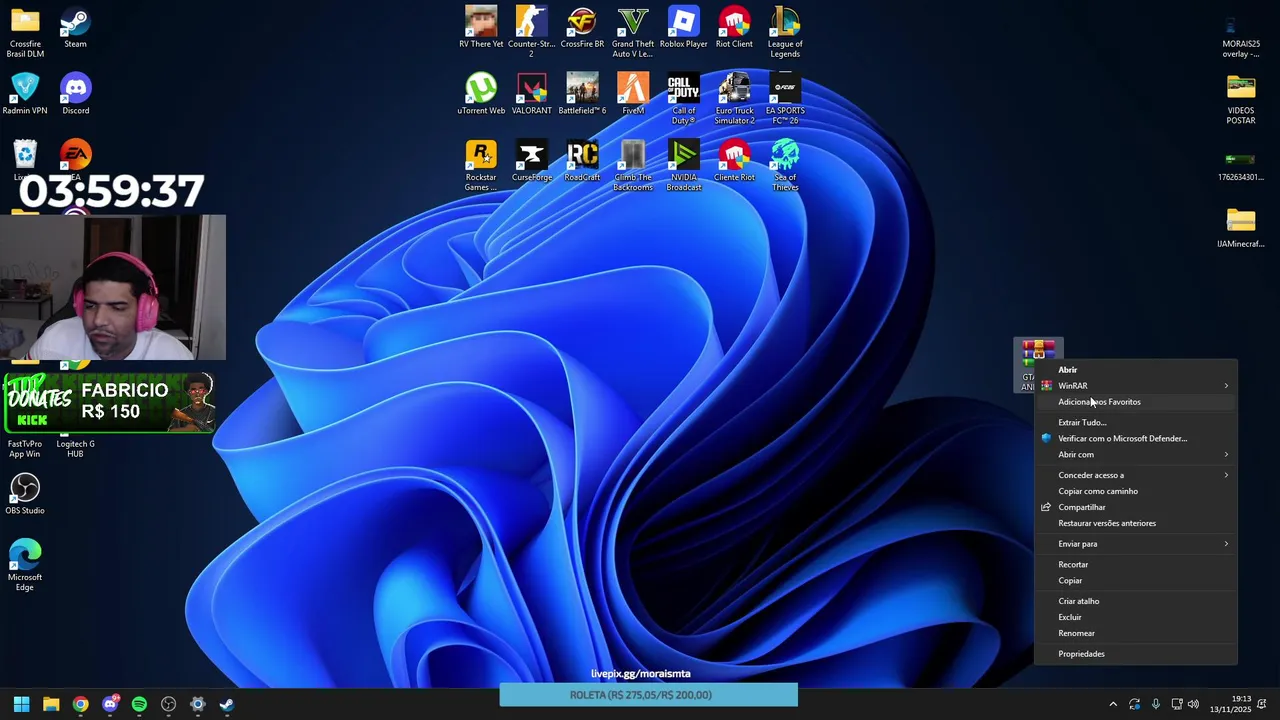Image resolution: width=1280 pixels, height=720 pixels.
Task: Select the JJAMinecraft folder icon
Action: tap(1241, 228)
